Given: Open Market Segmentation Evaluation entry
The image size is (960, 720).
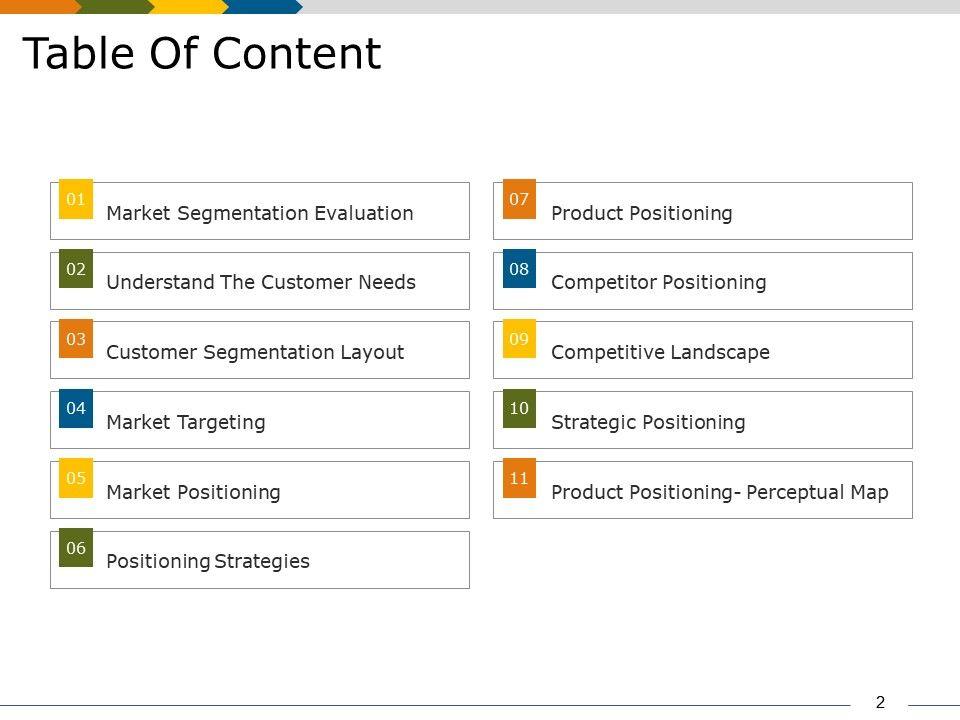Looking at the screenshot, I should click(x=259, y=213).
